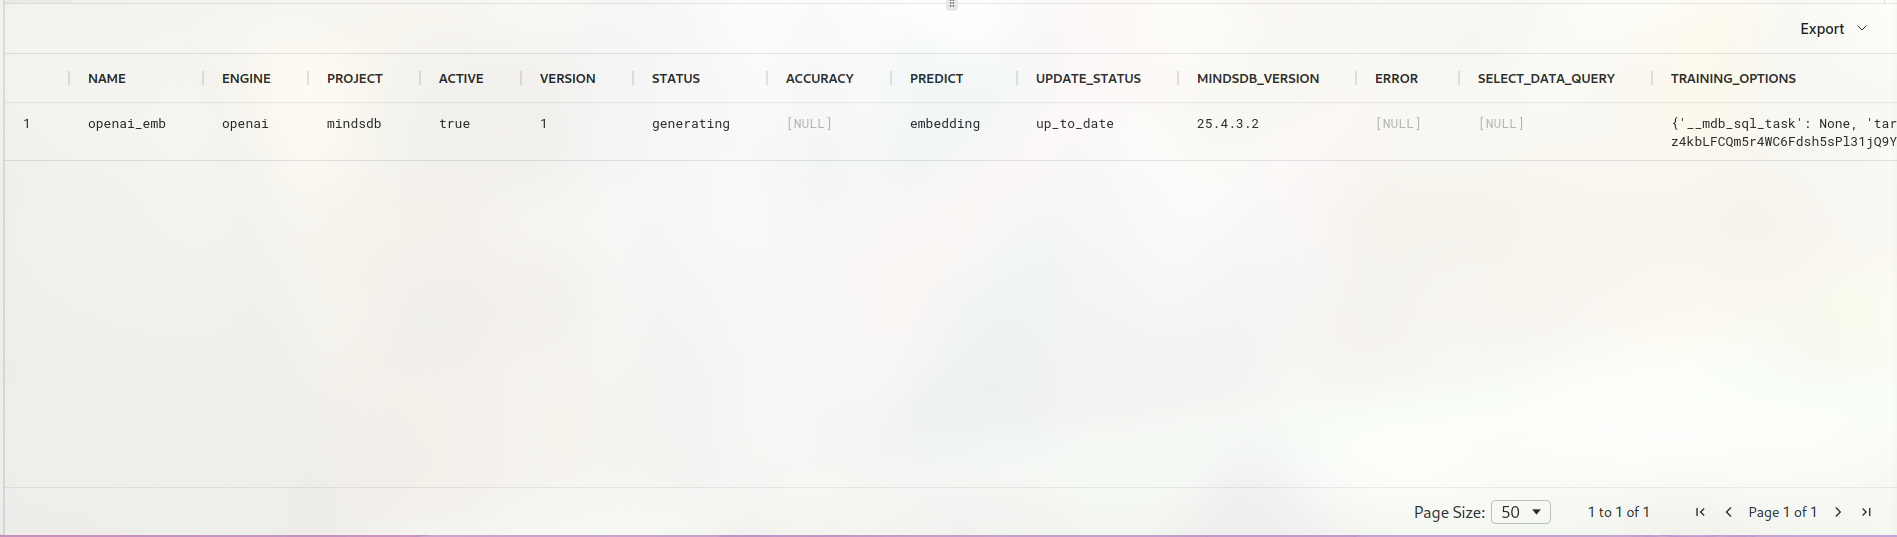Sort by ENGINE column header

click(246, 78)
